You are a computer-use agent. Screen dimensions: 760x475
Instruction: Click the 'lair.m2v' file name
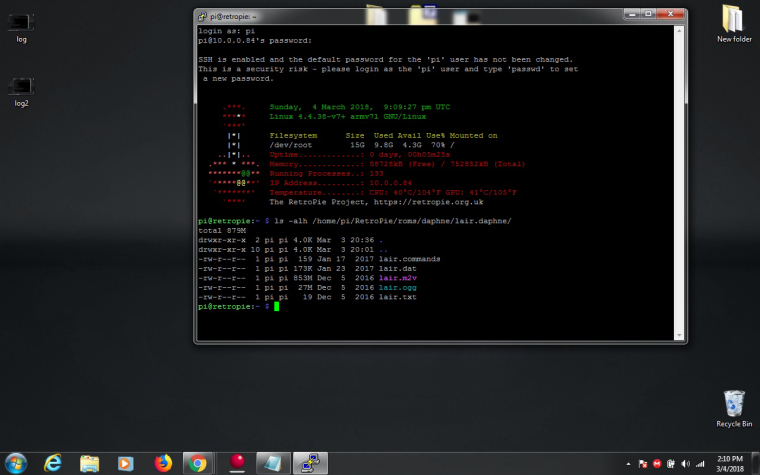(x=397, y=278)
